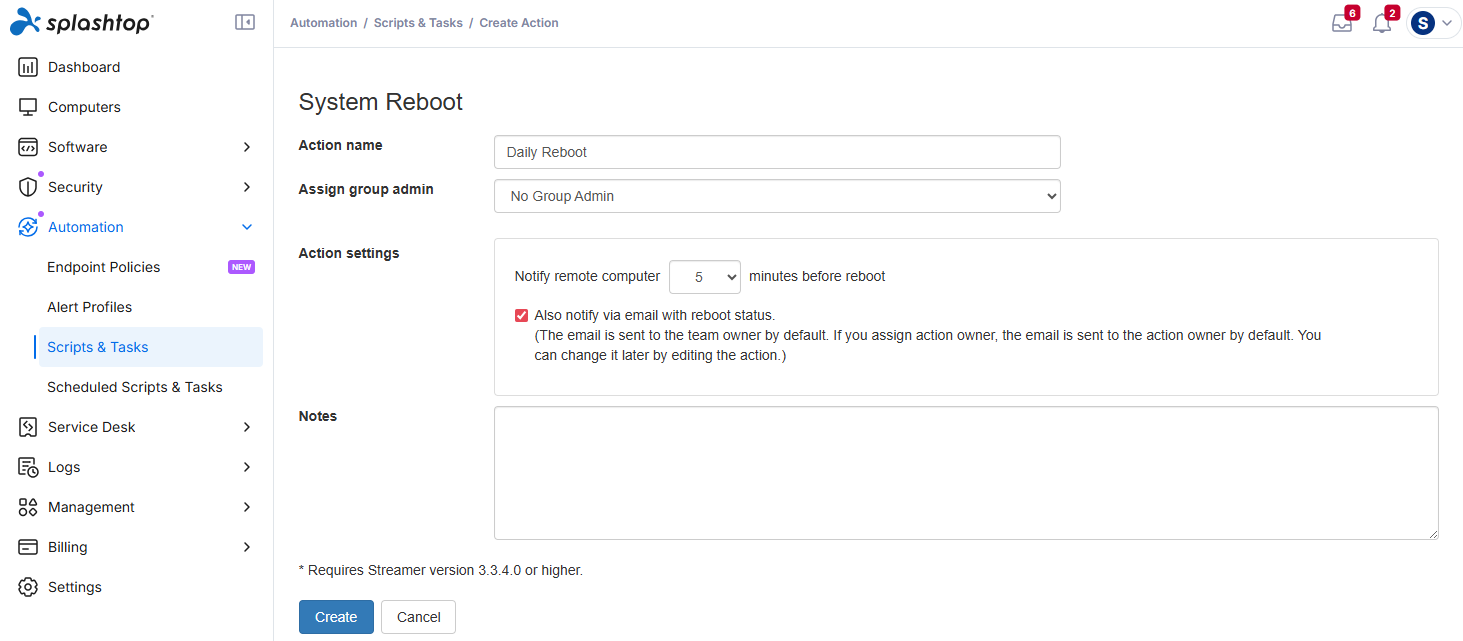
Task: Click the 'minutes before reboot' text
Action: click(817, 276)
